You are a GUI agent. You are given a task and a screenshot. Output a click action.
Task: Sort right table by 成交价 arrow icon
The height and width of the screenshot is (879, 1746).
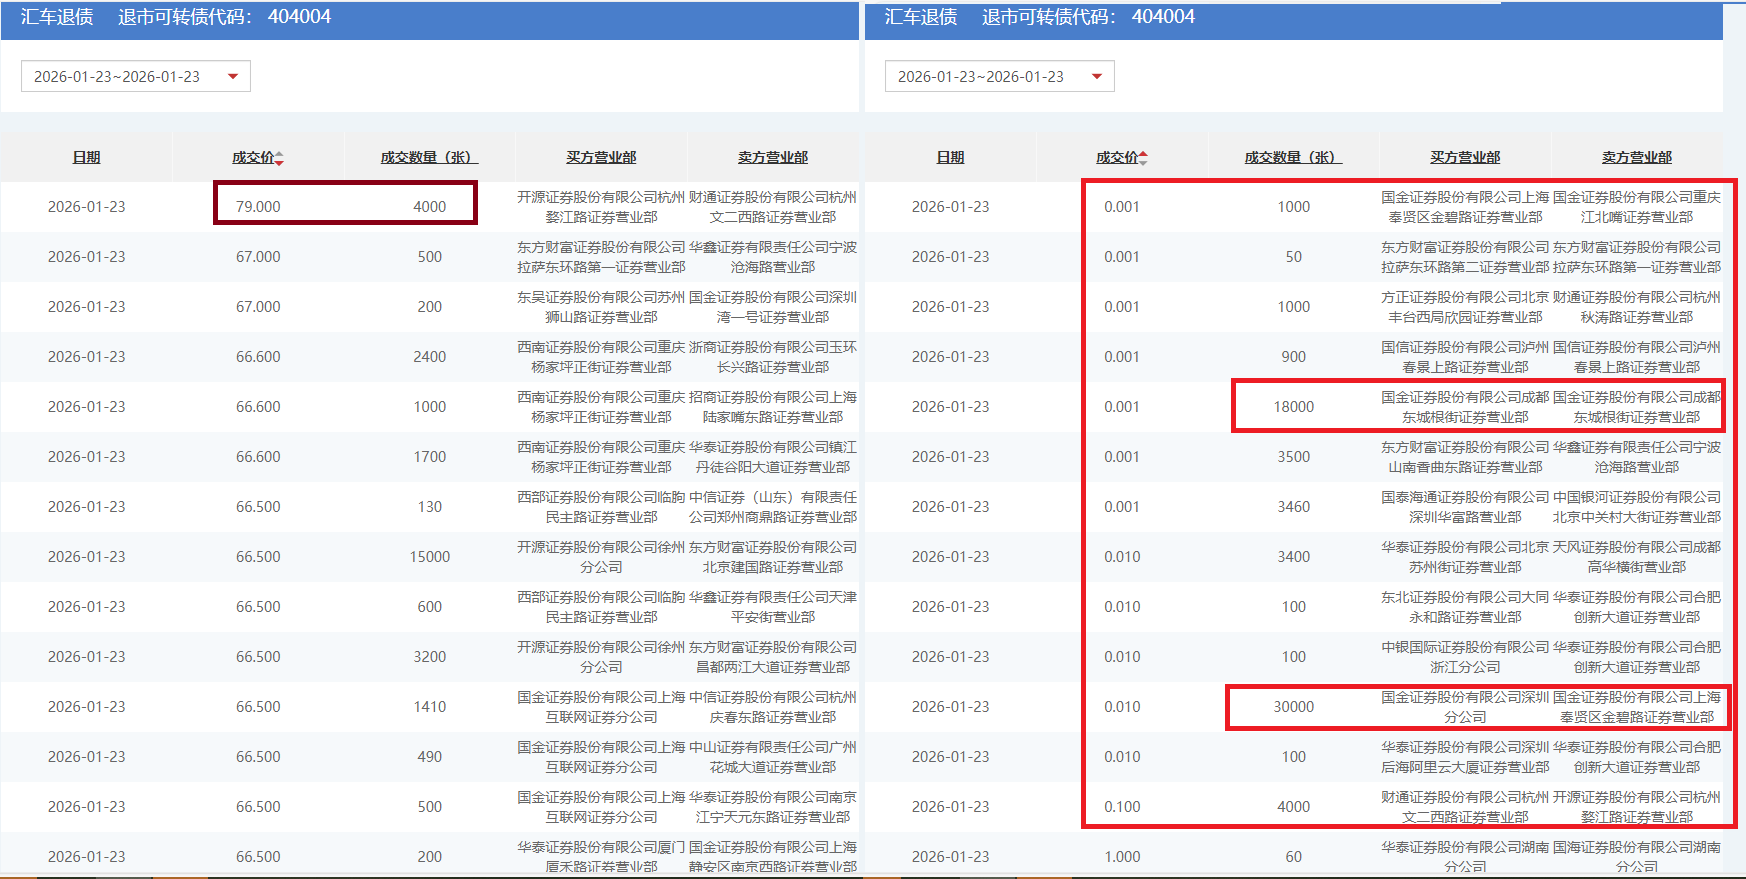(1144, 159)
